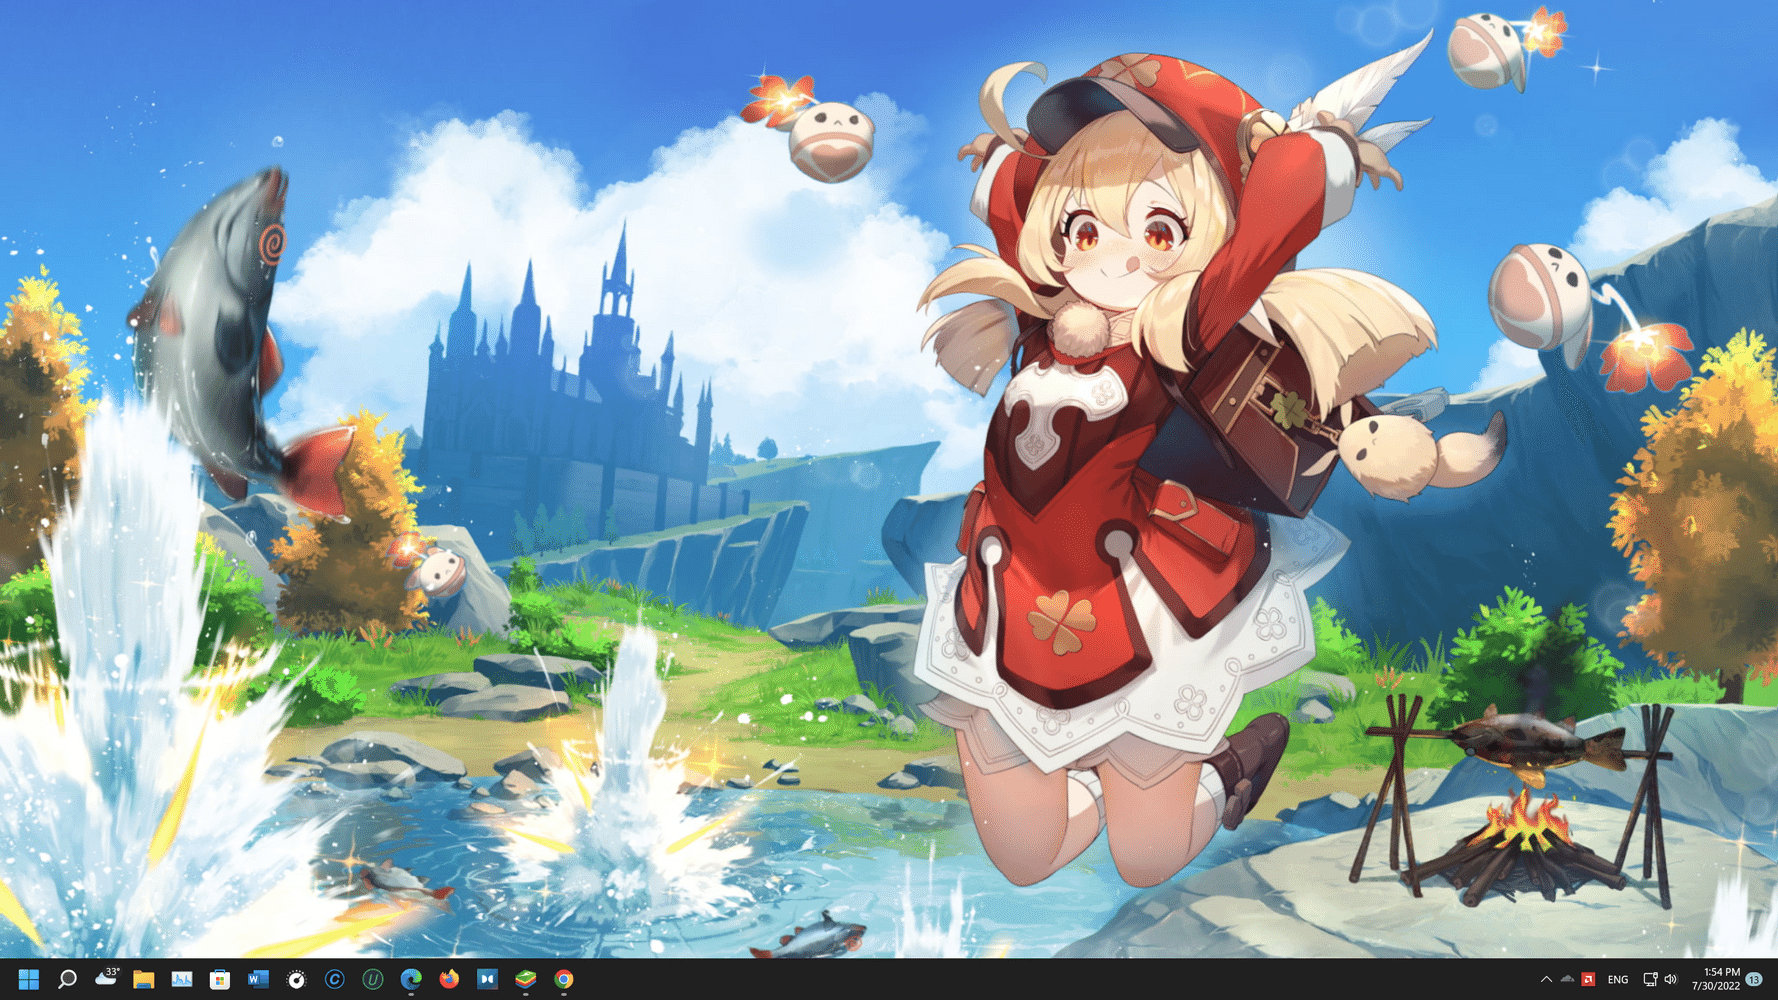Open Microsoft Store from taskbar
Viewport: 1778px width, 1000px height.
pyautogui.click(x=219, y=979)
